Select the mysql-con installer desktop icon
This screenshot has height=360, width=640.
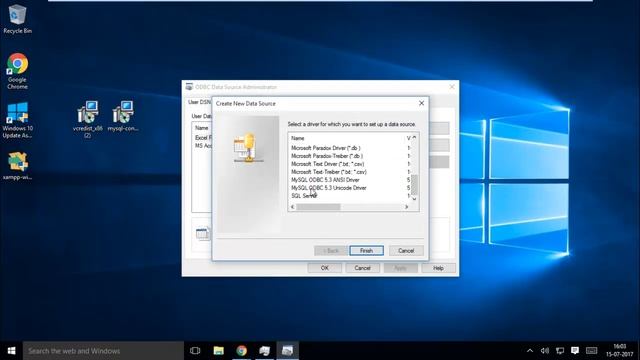pyautogui.click(x=123, y=116)
